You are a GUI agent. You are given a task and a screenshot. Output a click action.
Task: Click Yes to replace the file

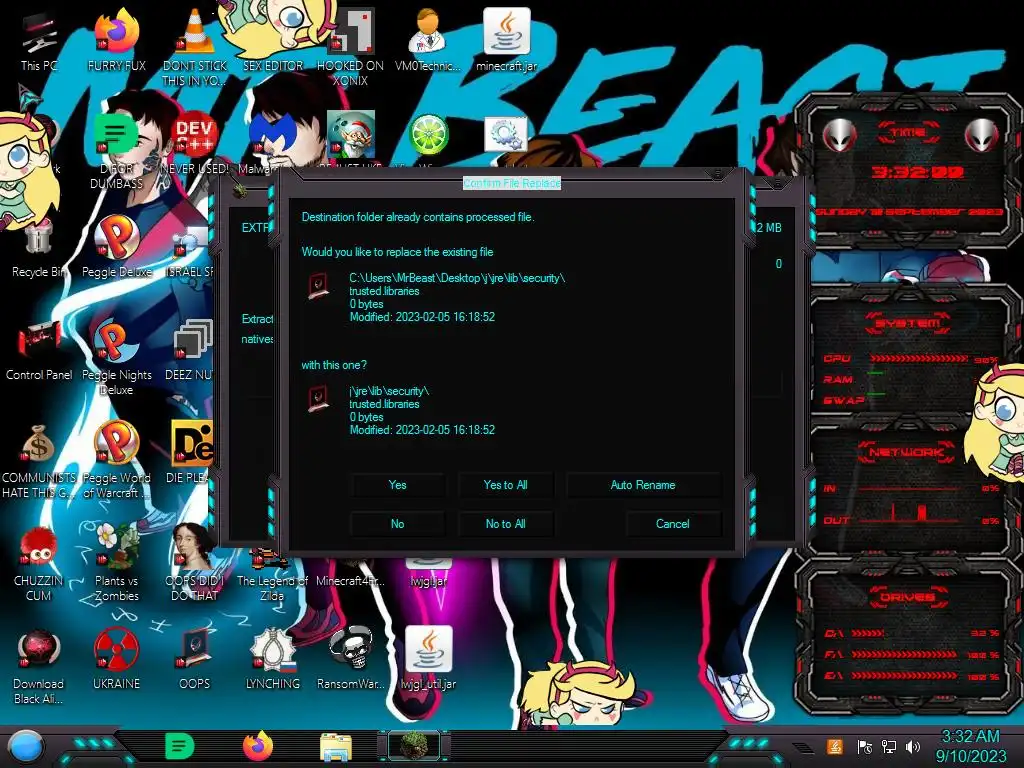(x=397, y=485)
